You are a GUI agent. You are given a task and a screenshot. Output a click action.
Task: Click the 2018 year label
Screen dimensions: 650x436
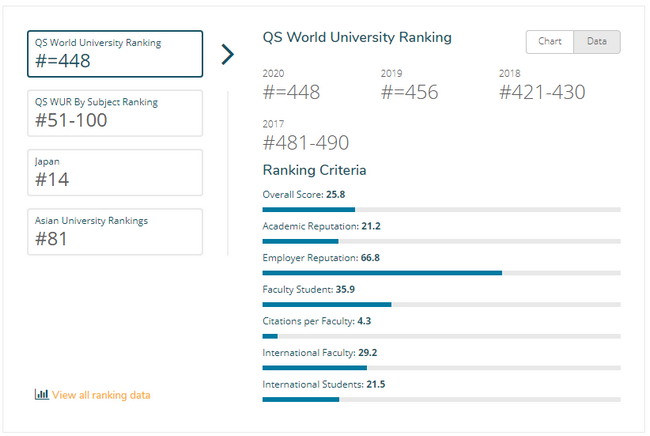tap(509, 73)
